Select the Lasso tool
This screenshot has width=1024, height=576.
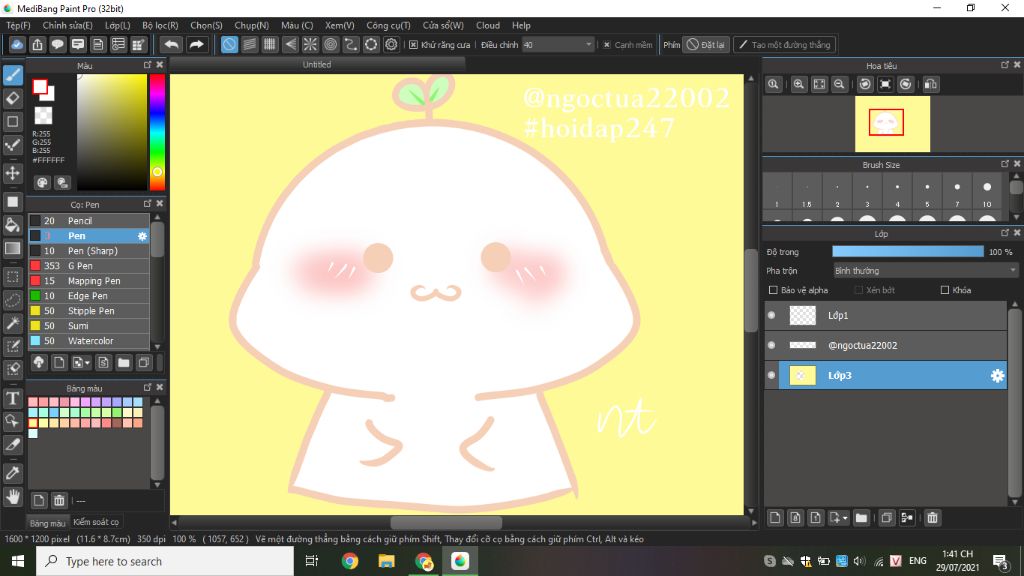tap(12, 300)
